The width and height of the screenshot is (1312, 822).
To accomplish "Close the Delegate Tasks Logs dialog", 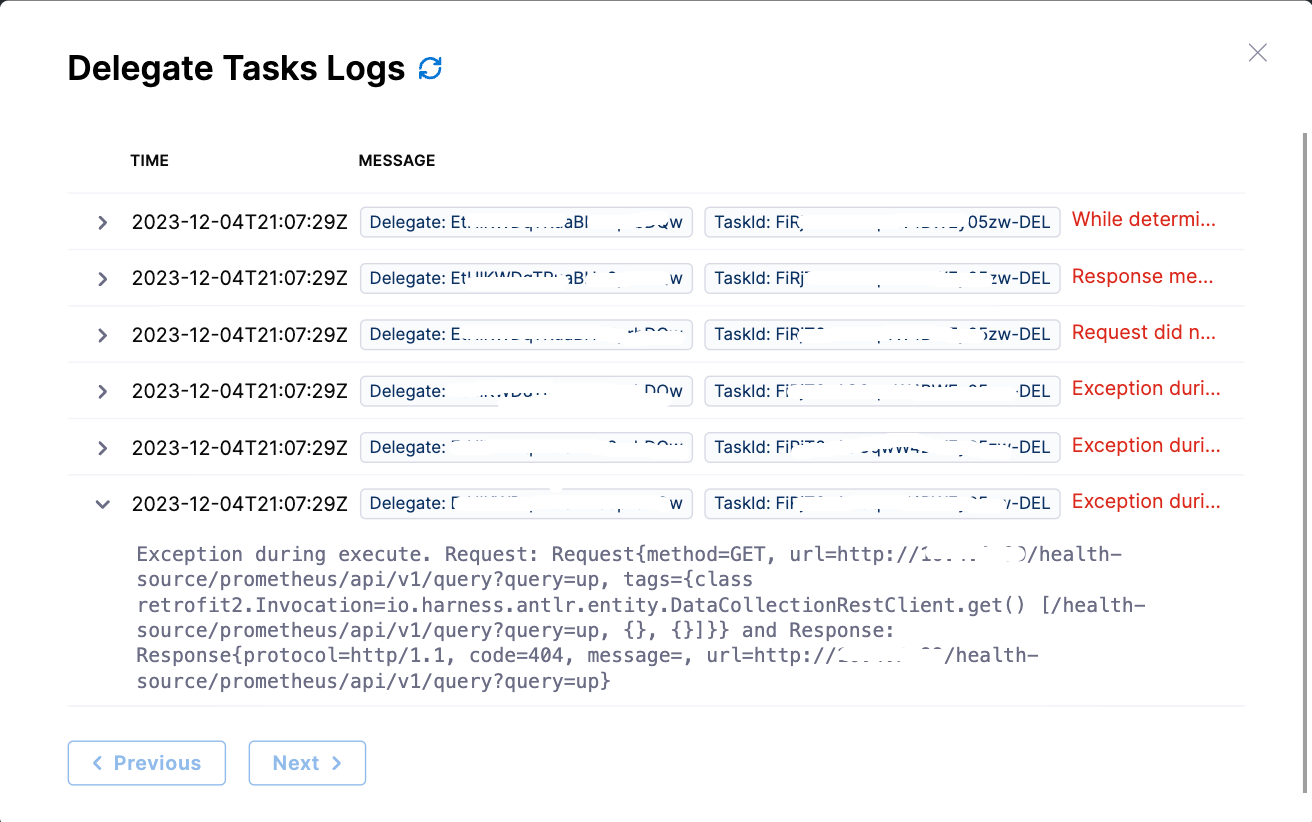I will coord(1257,53).
